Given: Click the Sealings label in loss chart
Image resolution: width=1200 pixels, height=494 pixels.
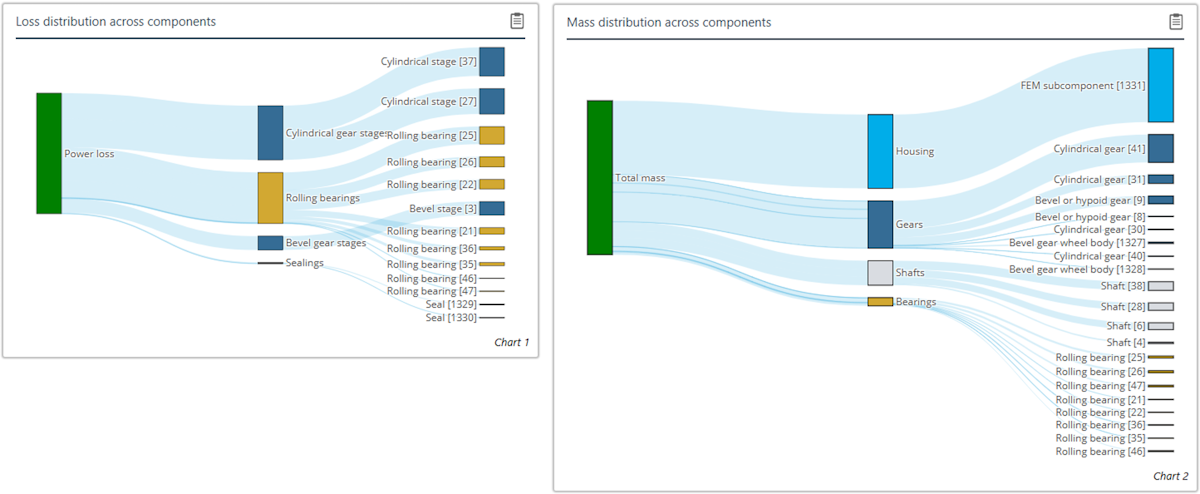Looking at the screenshot, I should coord(306,263).
